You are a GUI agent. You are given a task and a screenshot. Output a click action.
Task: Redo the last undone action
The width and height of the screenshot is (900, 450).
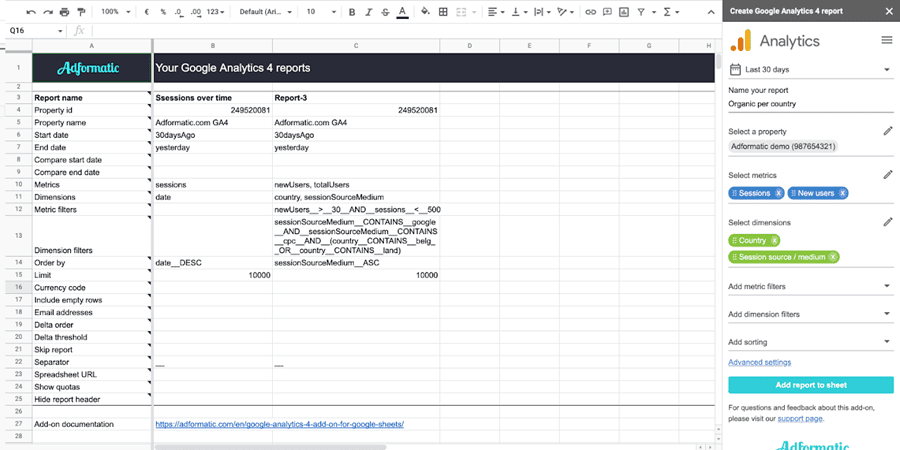(x=48, y=11)
